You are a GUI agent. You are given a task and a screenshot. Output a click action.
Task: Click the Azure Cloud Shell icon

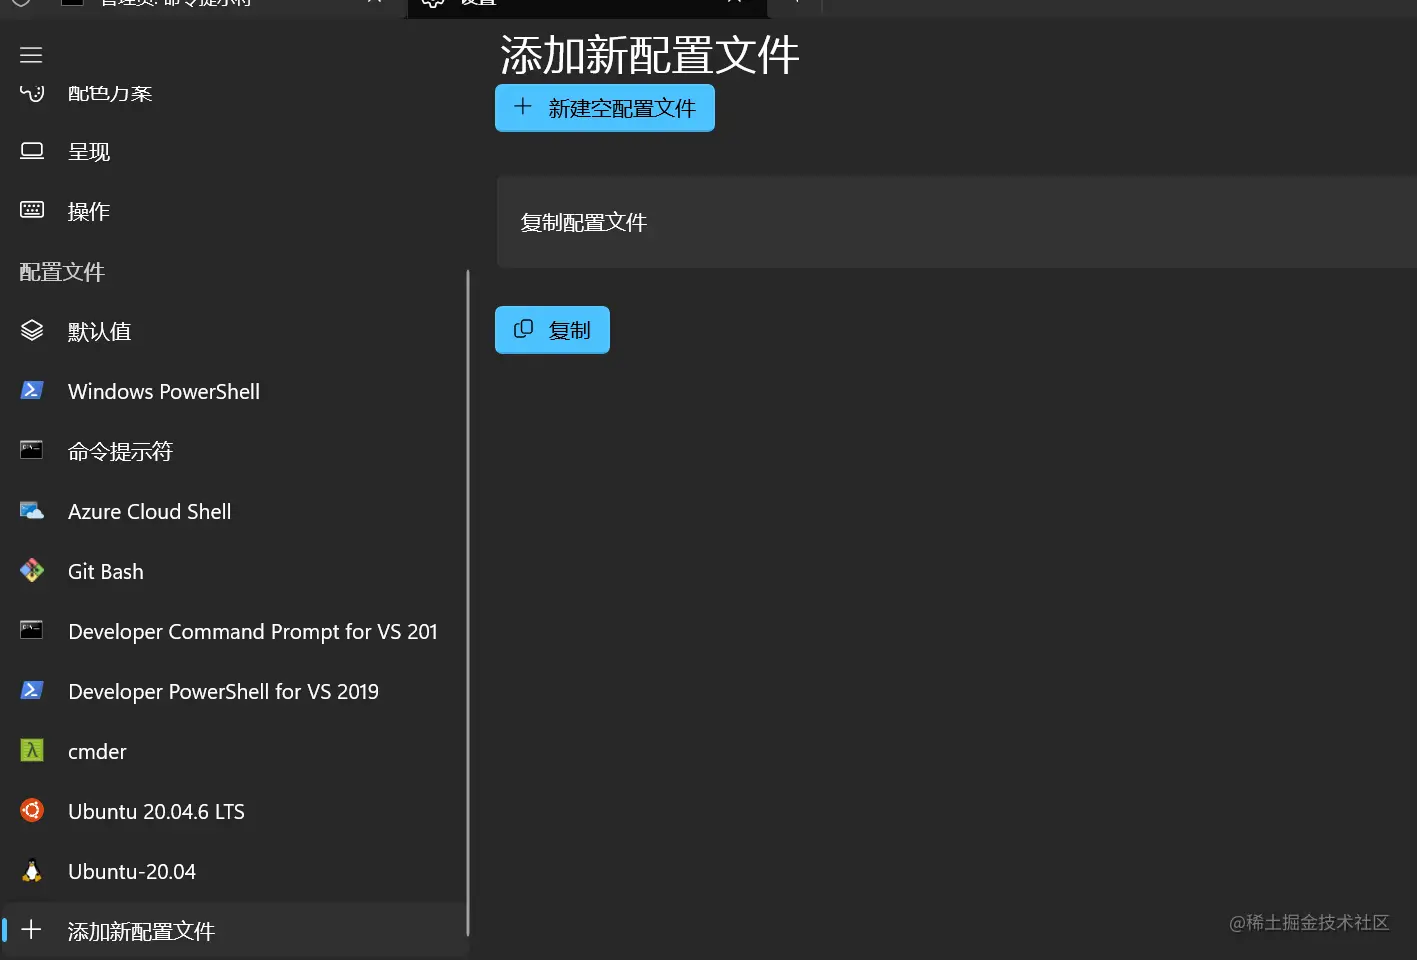[32, 511]
